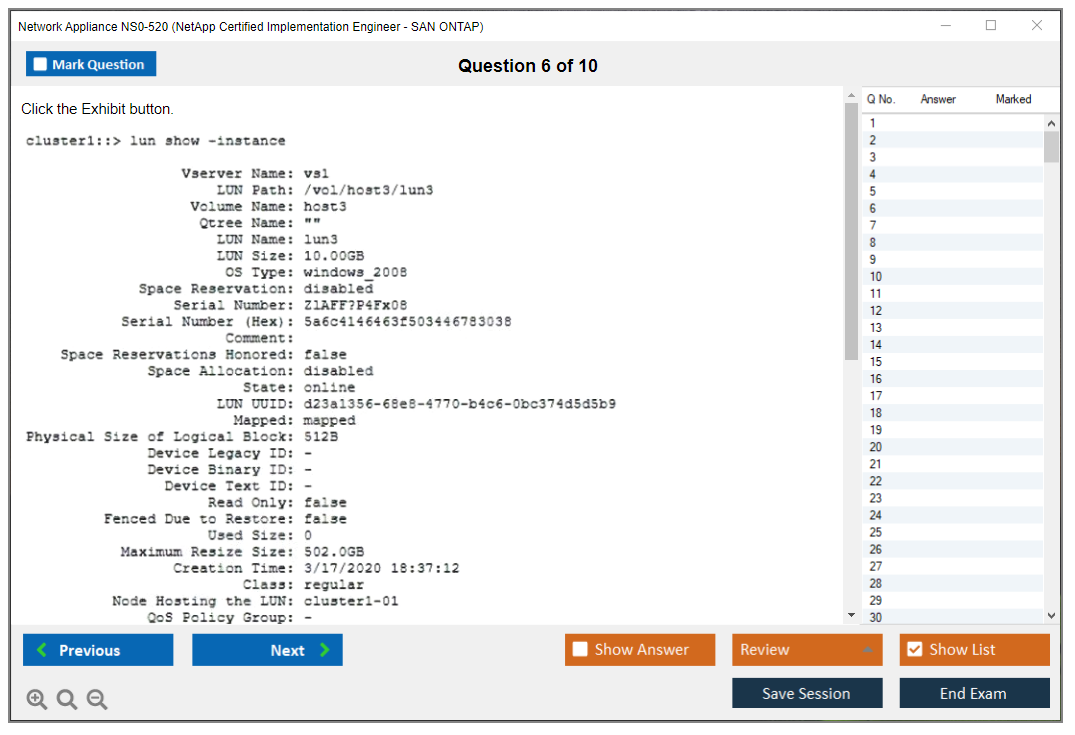Click the zoom in magnifier icon
Viewport: 1075px width, 735px height.
[37, 700]
